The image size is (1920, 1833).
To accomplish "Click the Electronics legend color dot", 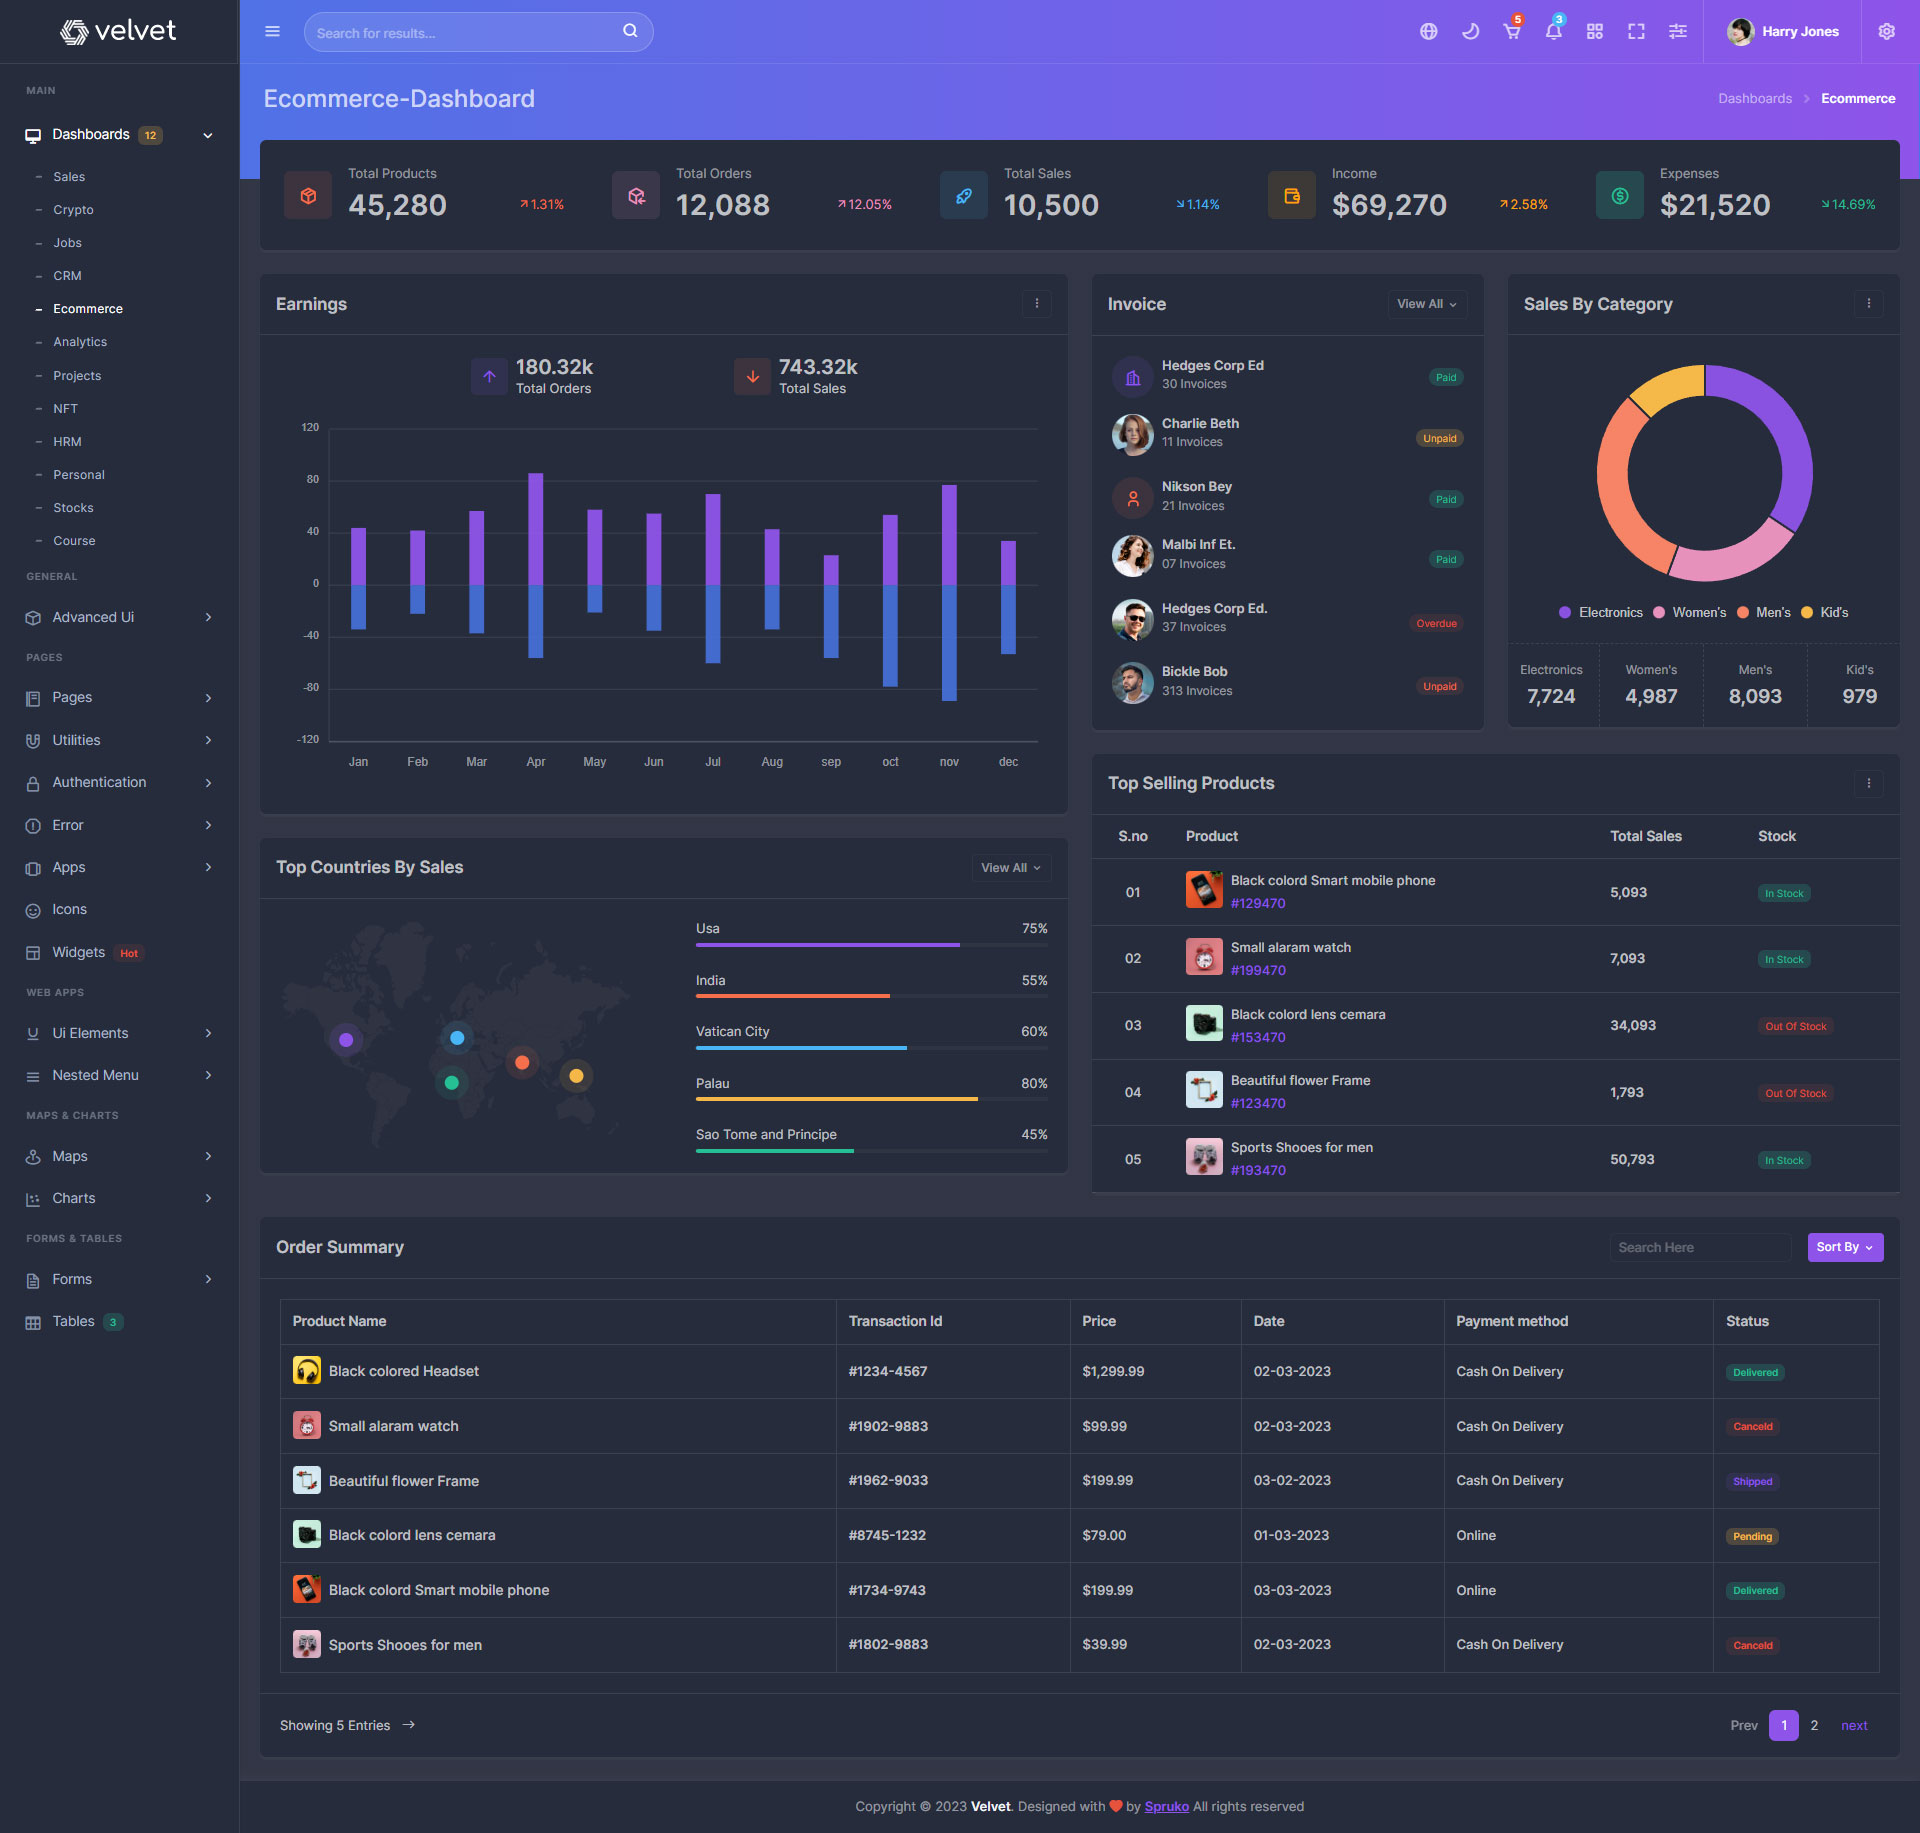I will [x=1565, y=613].
